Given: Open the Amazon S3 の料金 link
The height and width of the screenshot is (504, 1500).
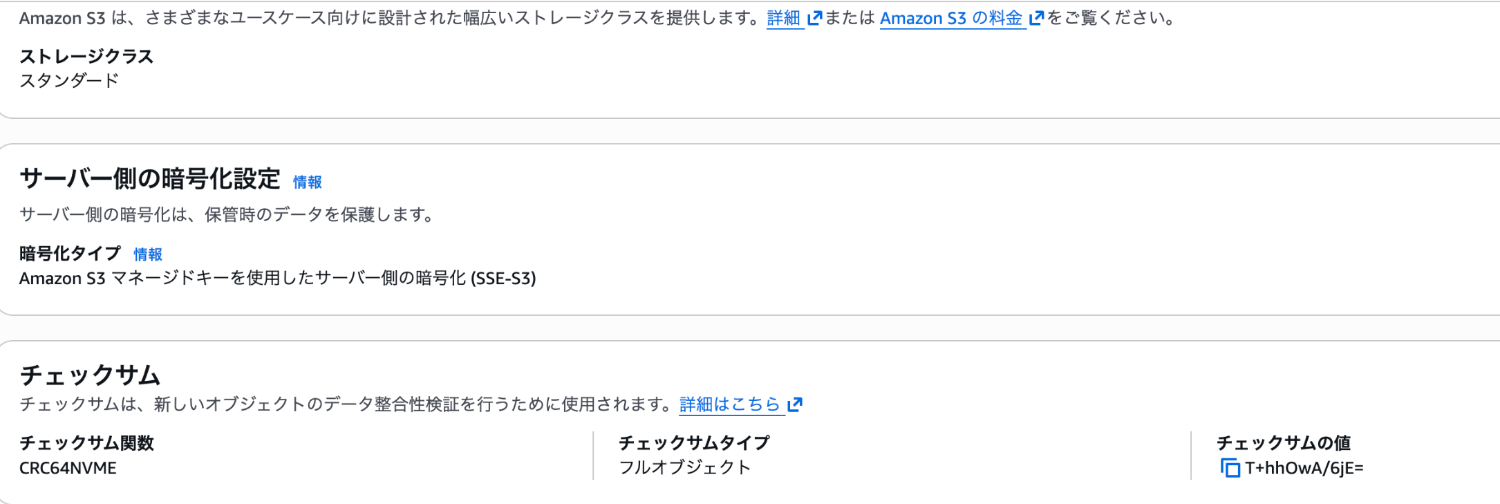Looking at the screenshot, I should (x=952, y=19).
